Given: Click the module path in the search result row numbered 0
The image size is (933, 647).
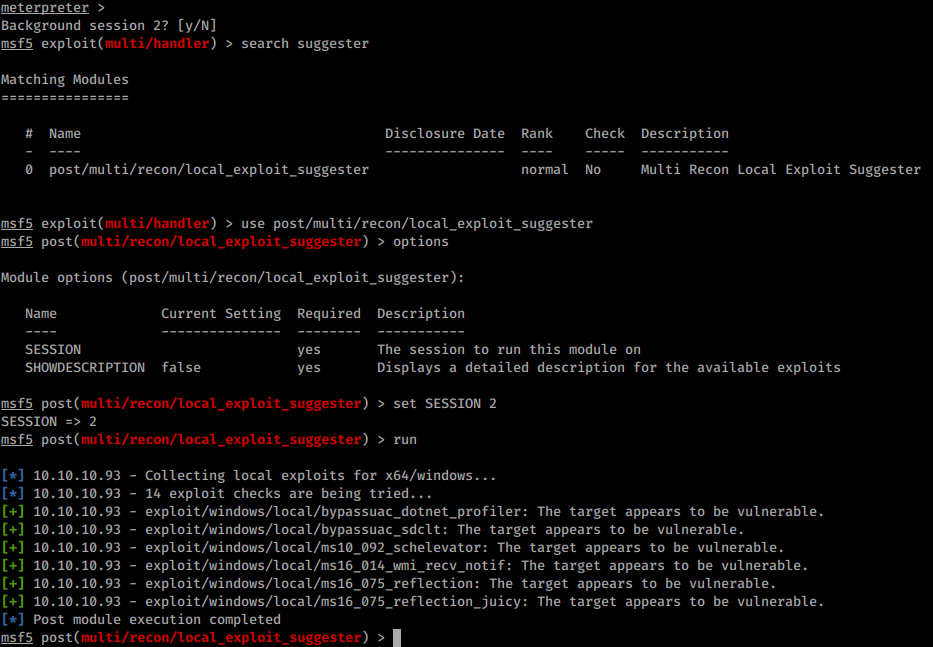Looking at the screenshot, I should pyautogui.click(x=209, y=170).
